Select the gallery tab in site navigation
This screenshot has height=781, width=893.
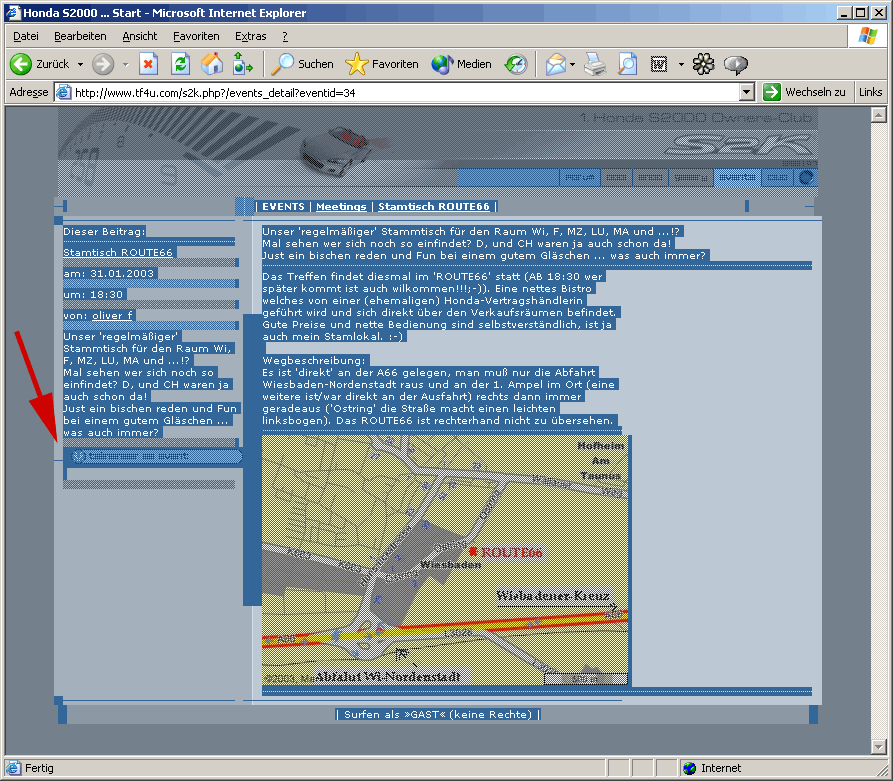pos(686,177)
